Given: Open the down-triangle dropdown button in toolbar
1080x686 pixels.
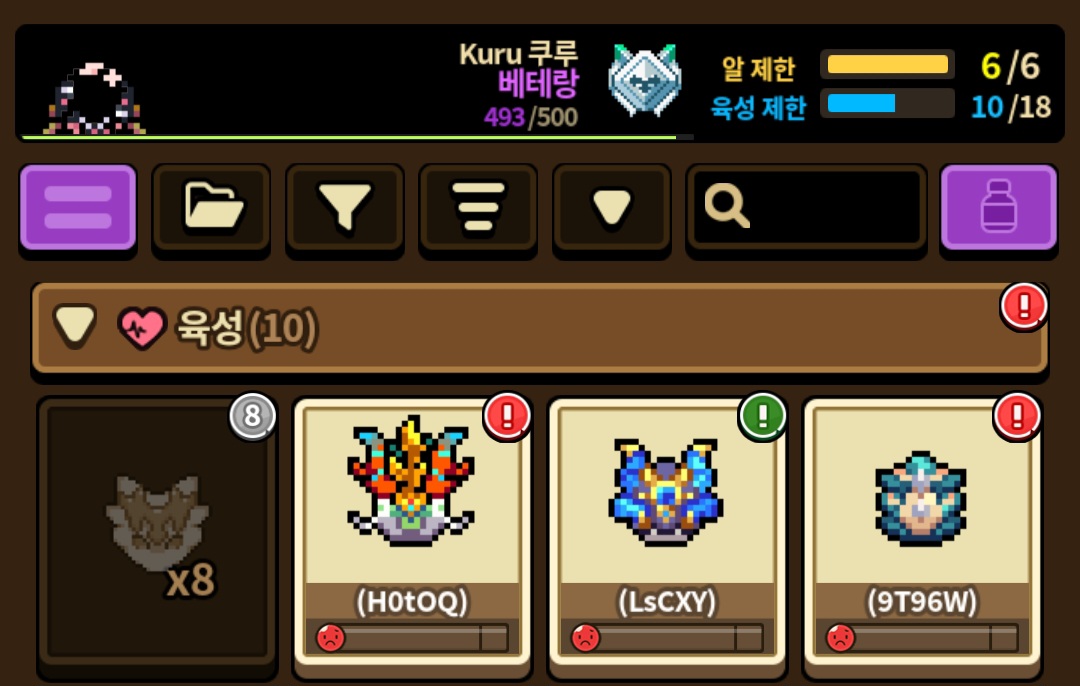Looking at the screenshot, I should click(x=612, y=207).
